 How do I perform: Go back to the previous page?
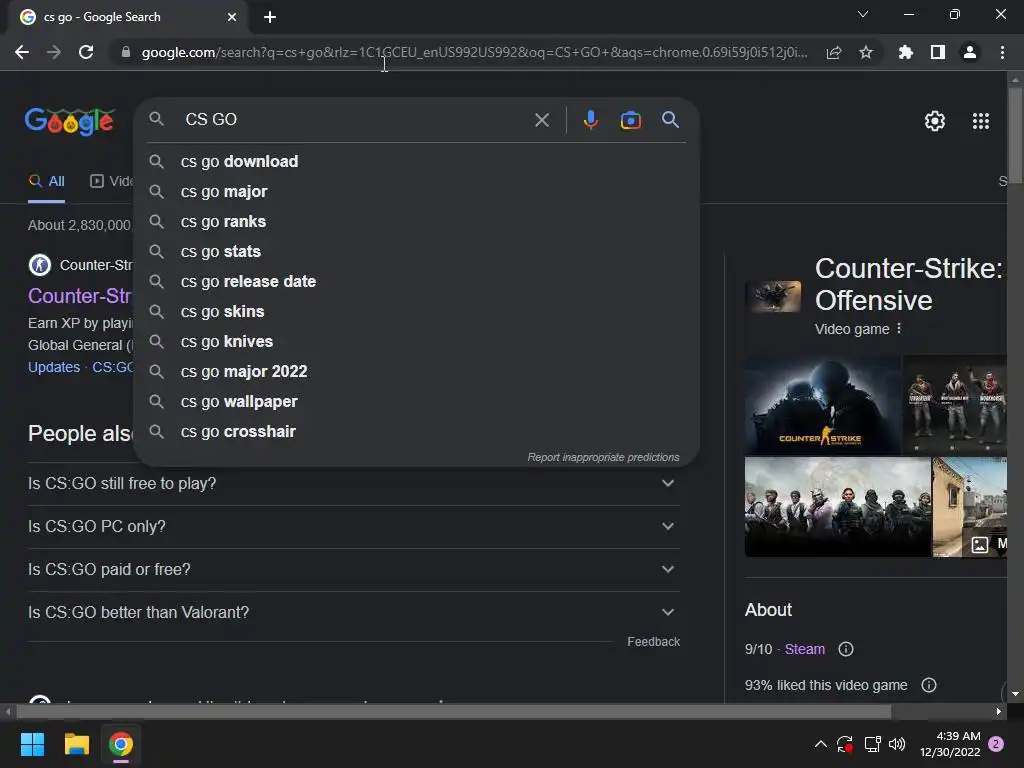(22, 52)
